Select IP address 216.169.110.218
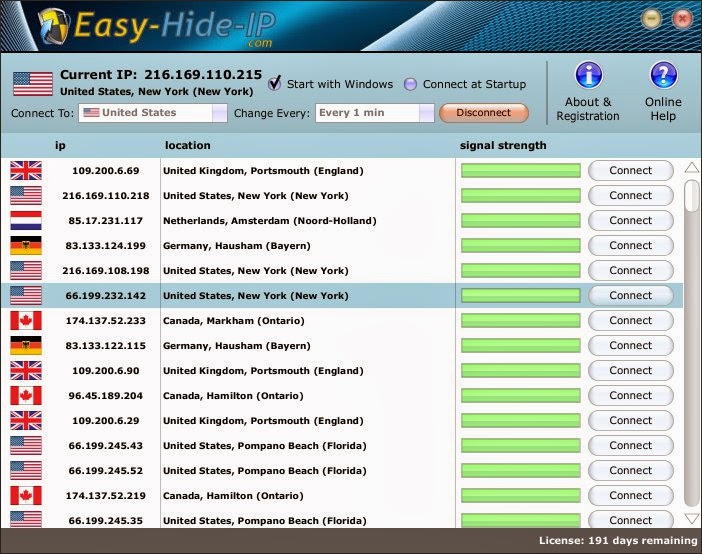 pos(106,196)
